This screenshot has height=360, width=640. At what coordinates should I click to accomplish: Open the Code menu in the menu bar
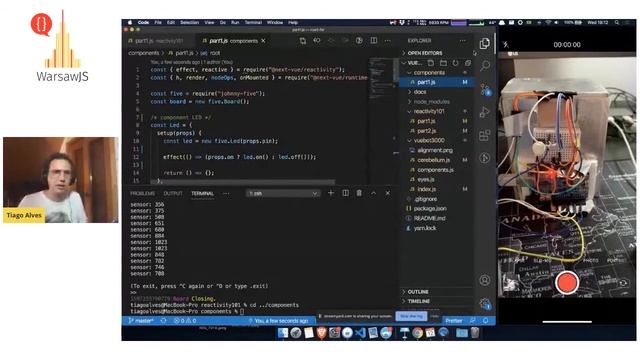point(143,22)
